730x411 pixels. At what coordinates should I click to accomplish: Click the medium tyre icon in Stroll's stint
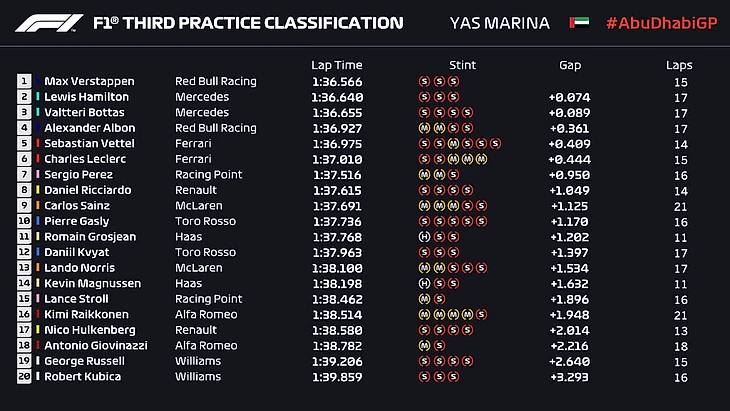point(424,299)
